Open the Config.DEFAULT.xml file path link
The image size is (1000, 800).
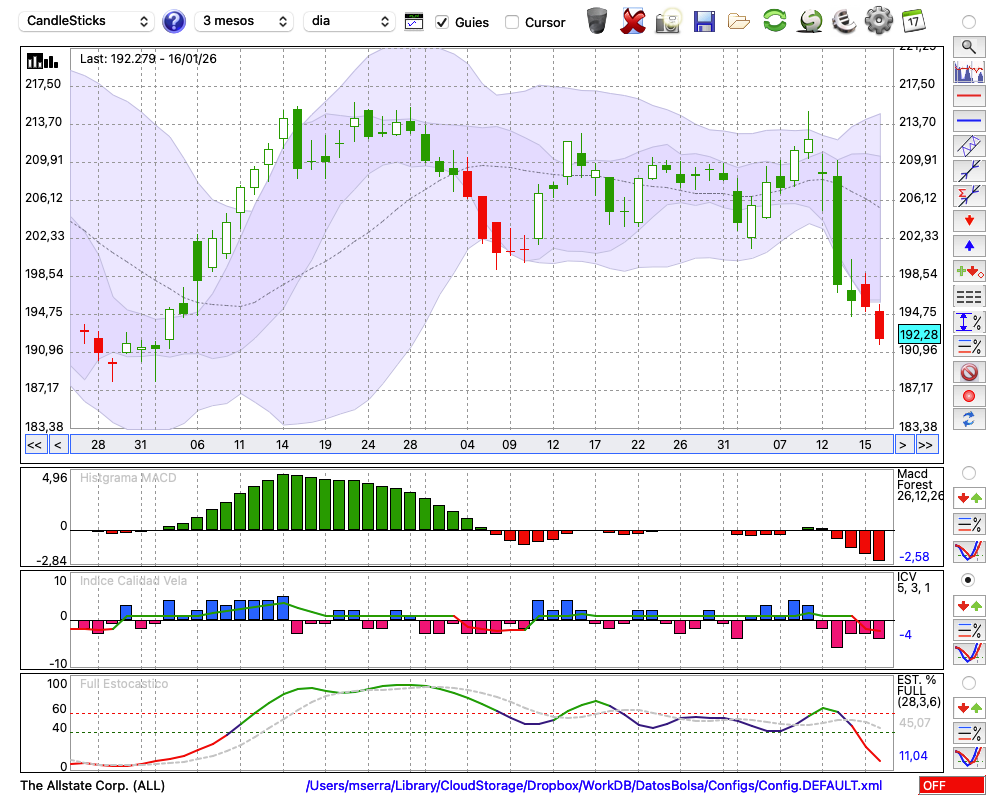pos(594,786)
